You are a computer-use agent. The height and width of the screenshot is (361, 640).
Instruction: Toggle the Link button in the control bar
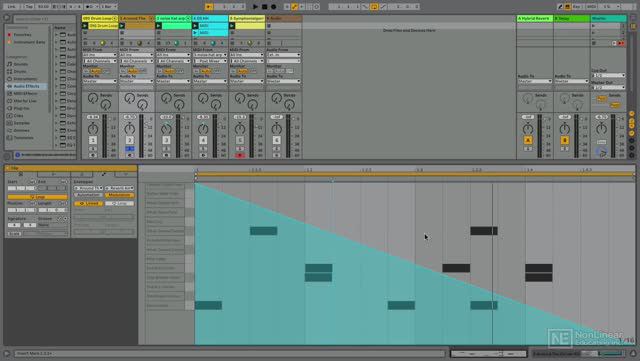[x=11, y=7]
